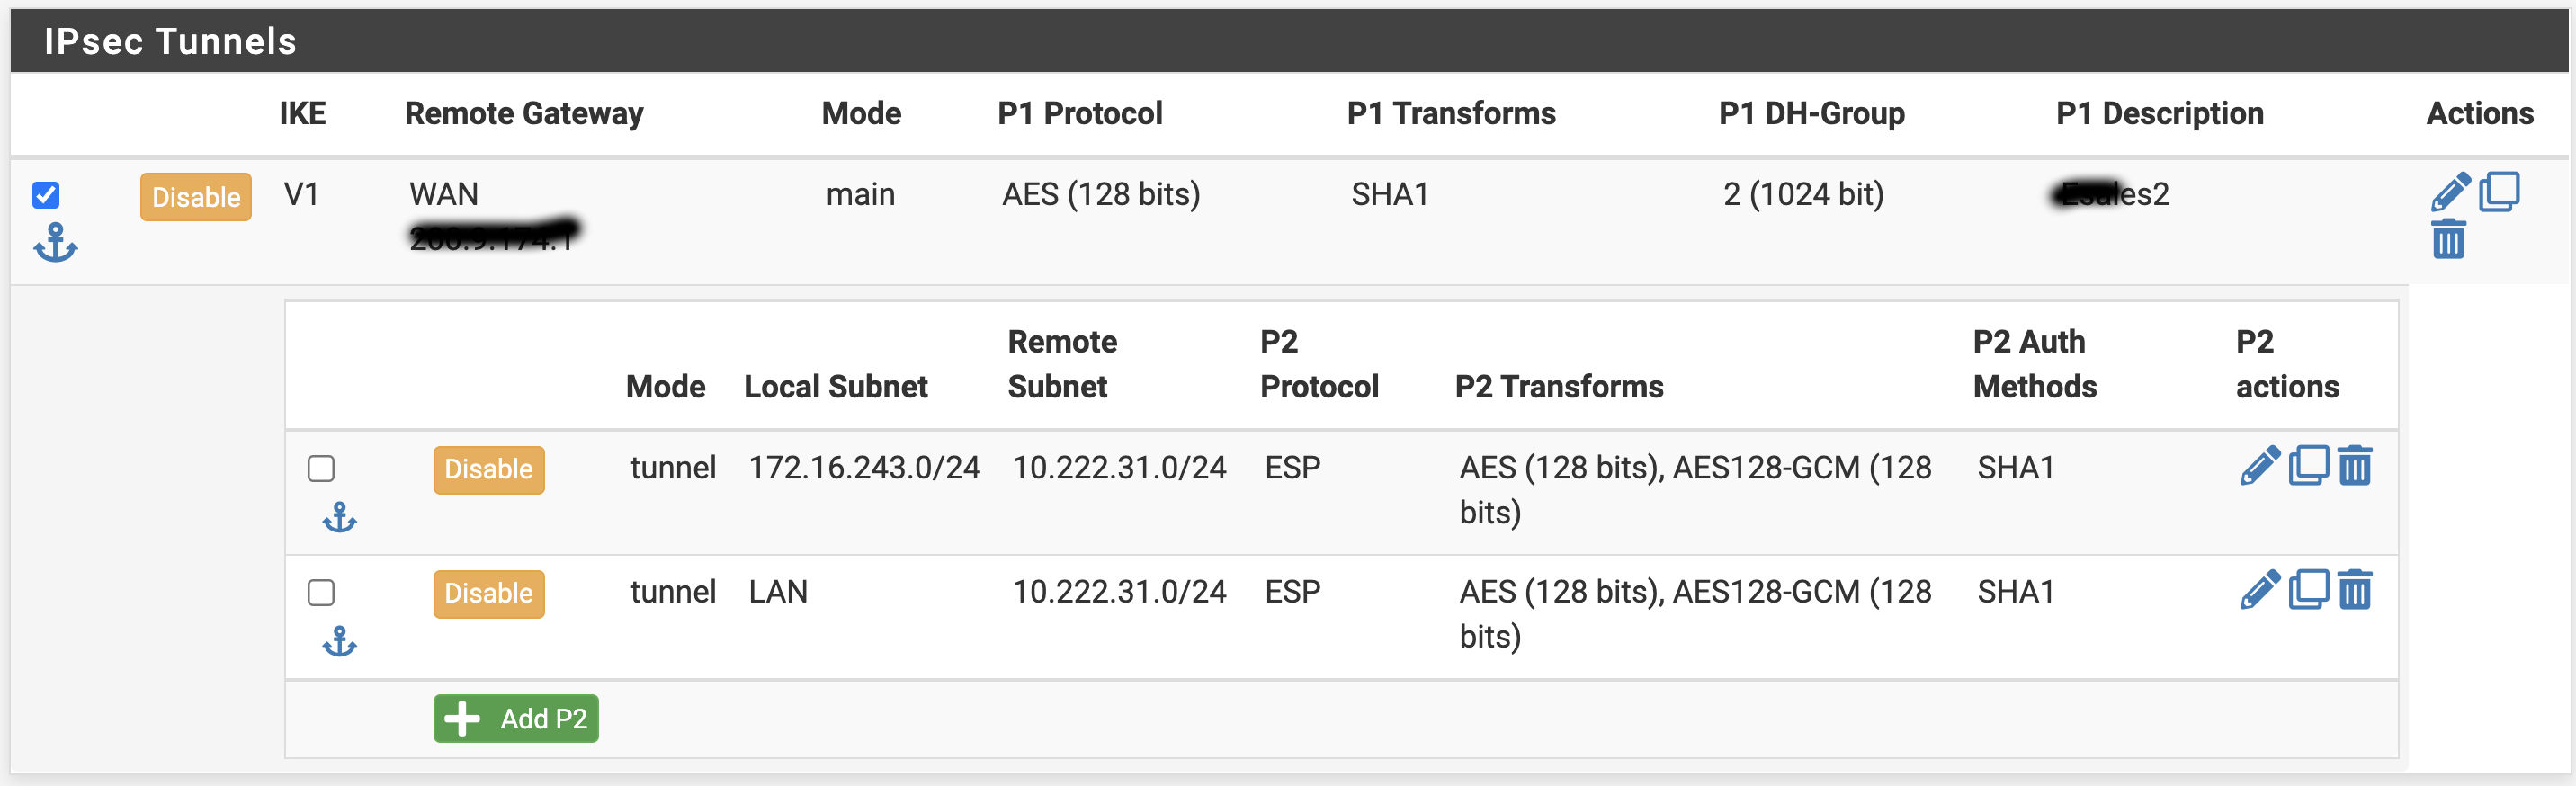Viewport: 2576px width, 786px height.
Task: Select the LAN phase 2 checkbox
Action: (321, 592)
